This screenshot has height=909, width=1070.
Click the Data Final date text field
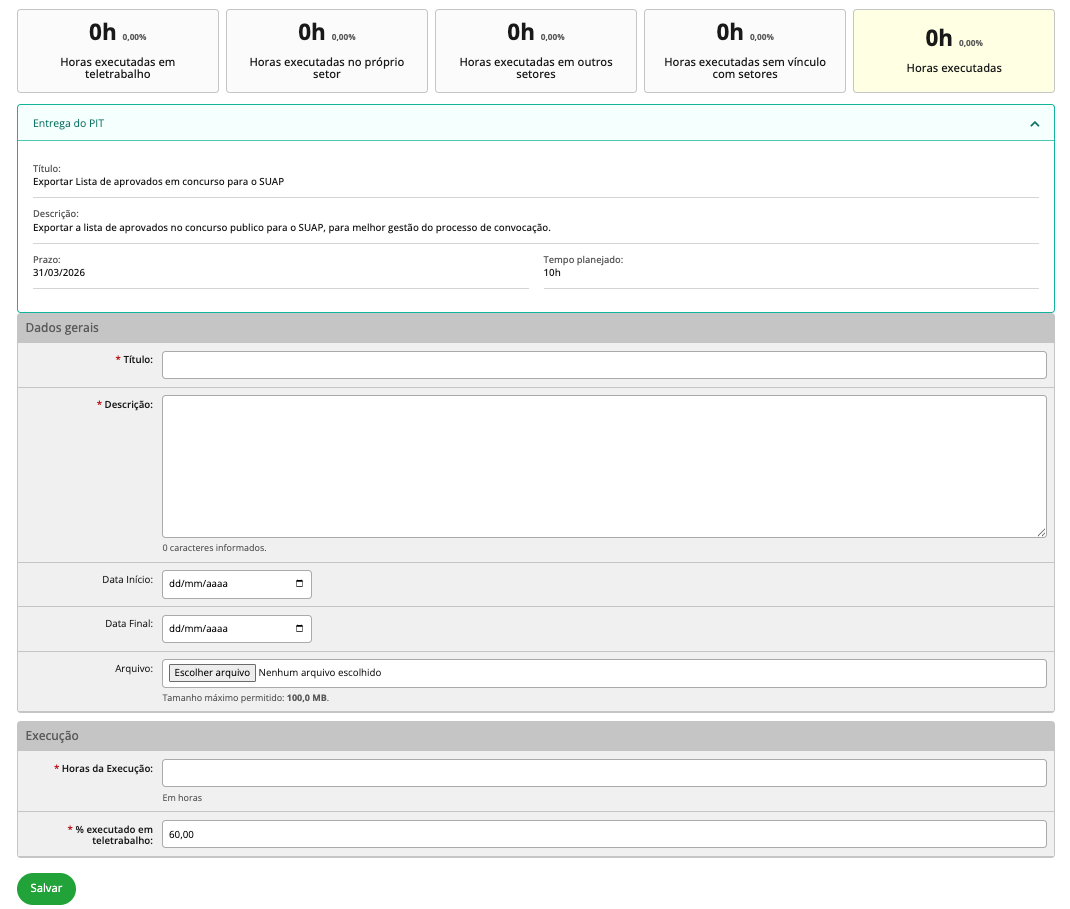point(225,629)
